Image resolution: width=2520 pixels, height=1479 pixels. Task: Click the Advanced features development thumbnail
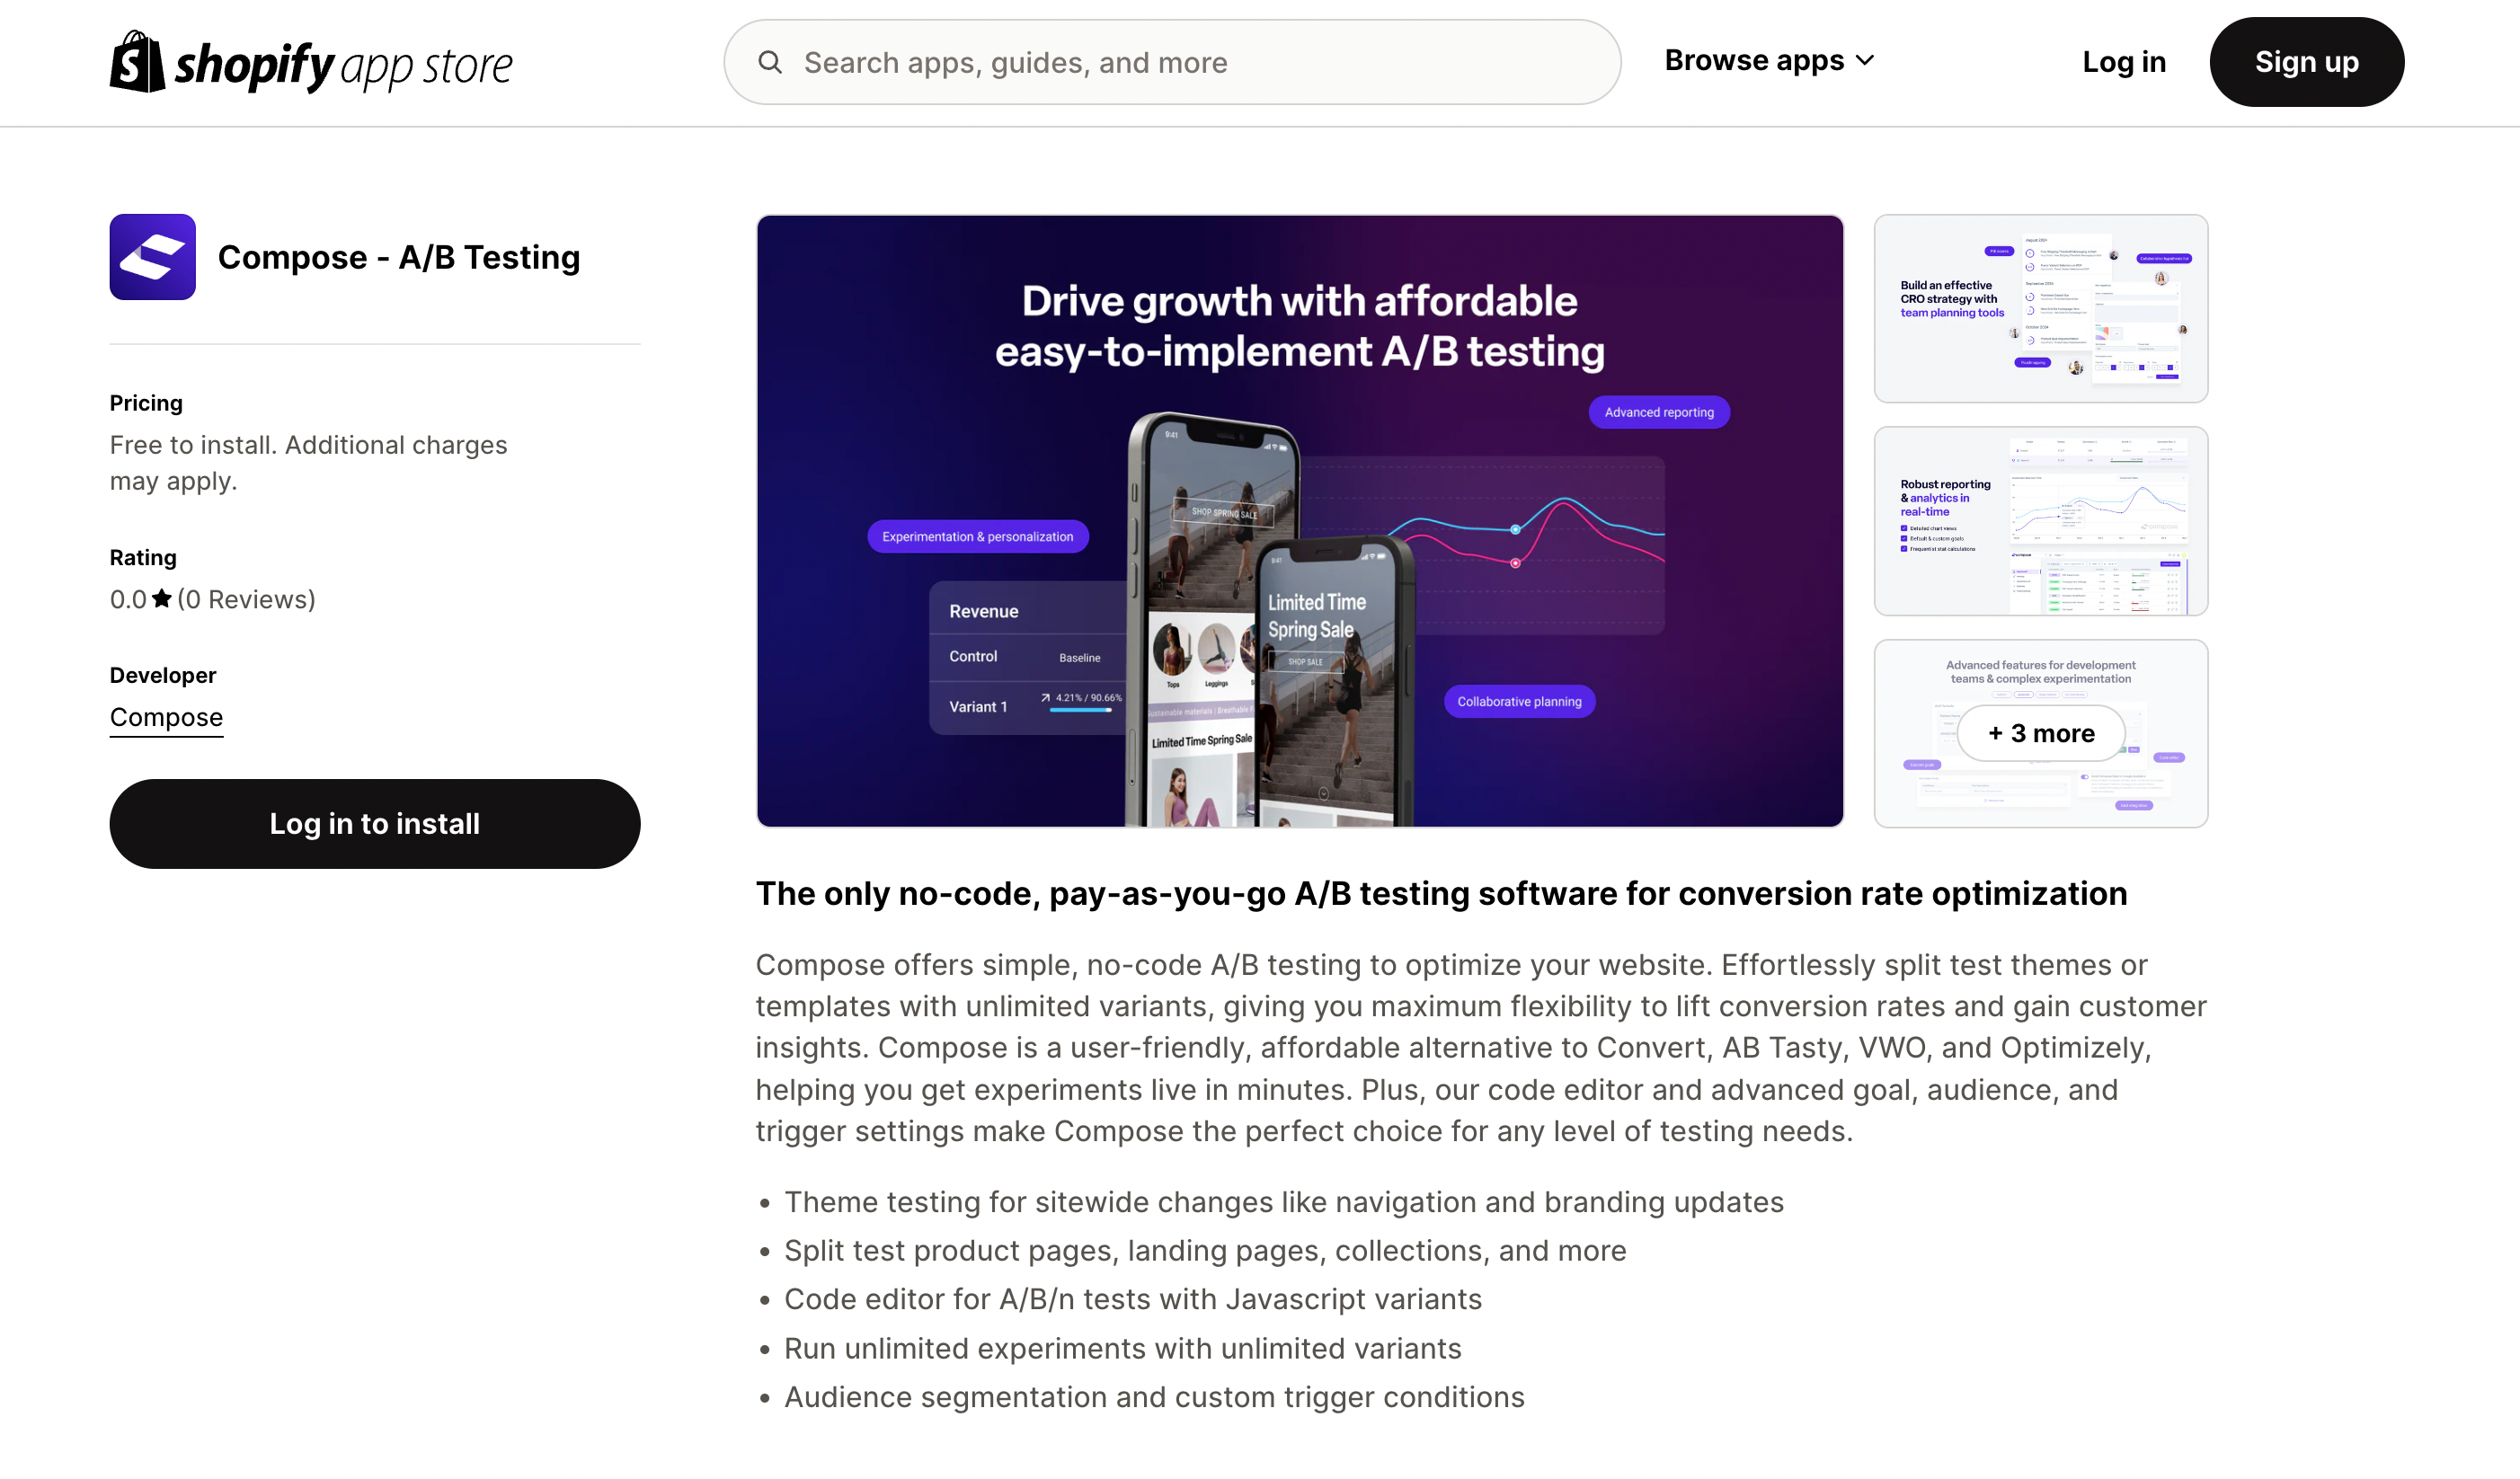tap(2039, 732)
